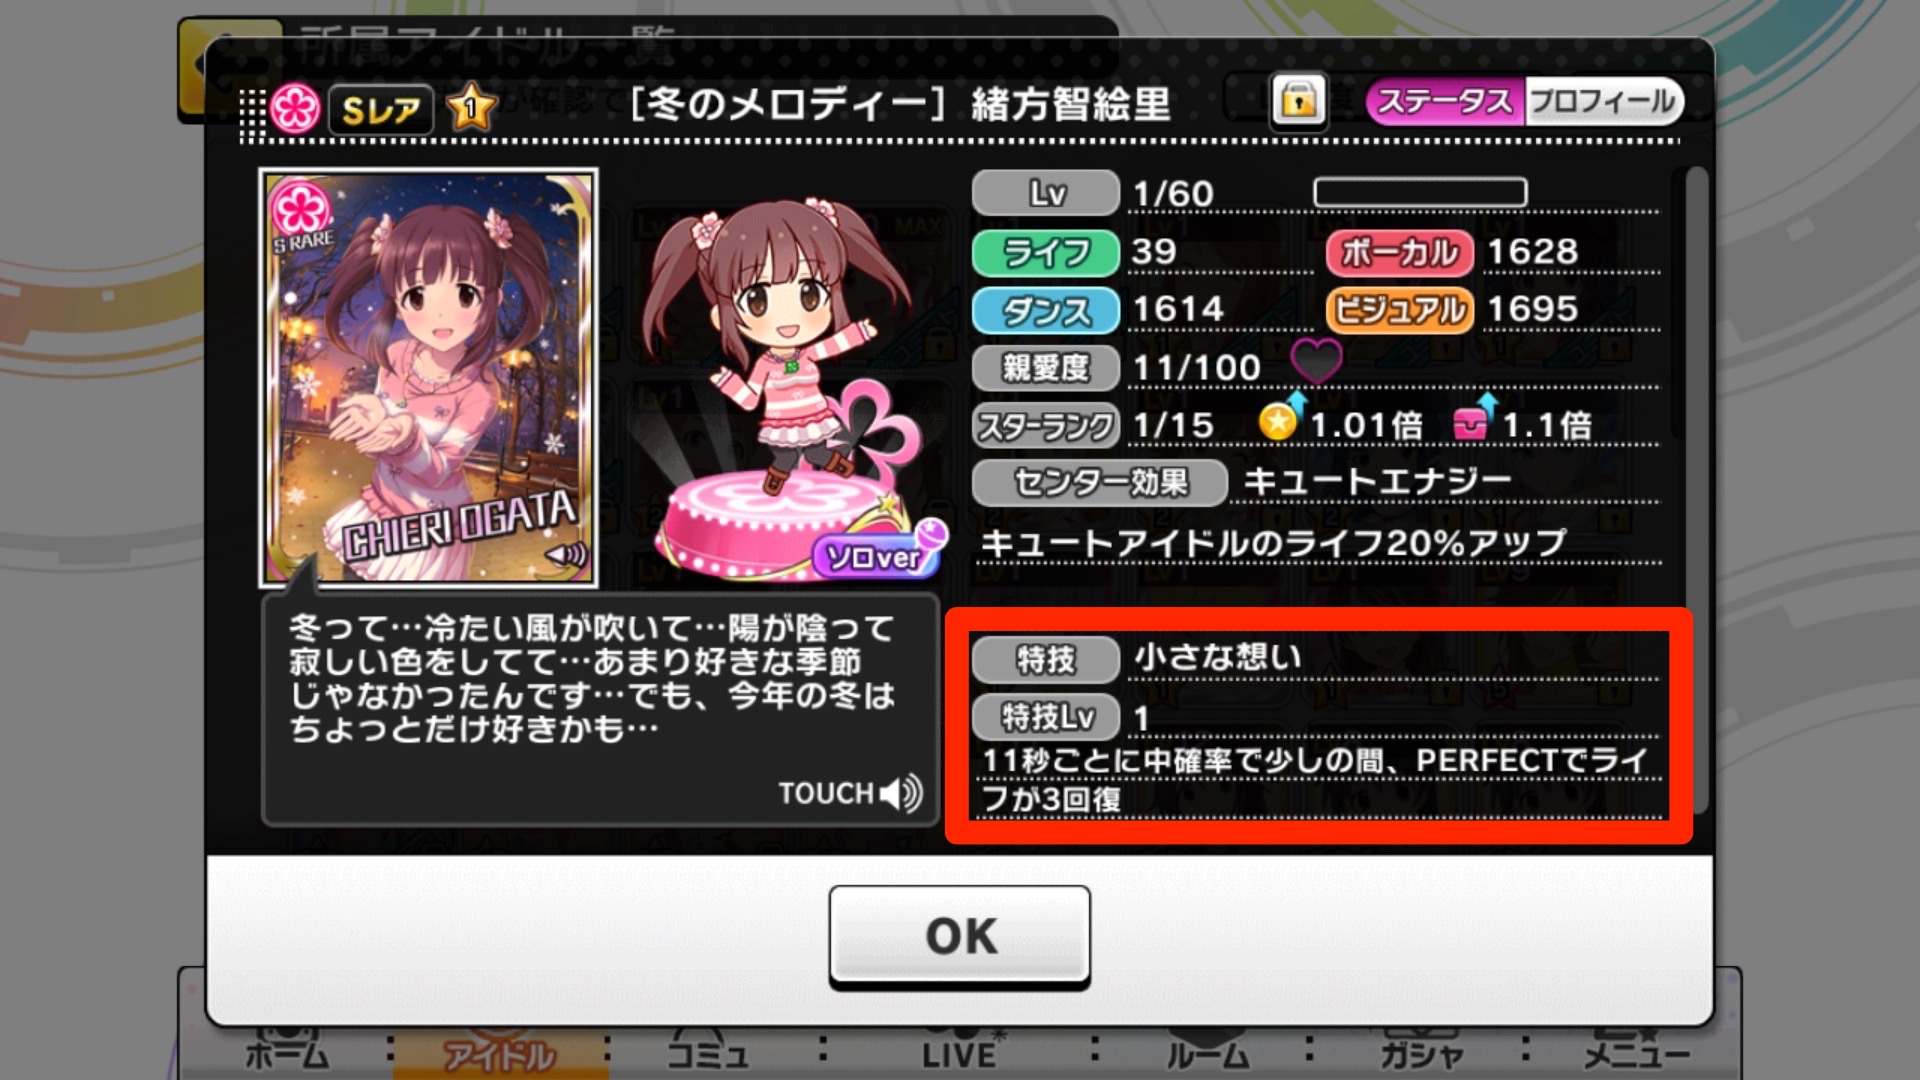1920x1080 pixels.
Task: Tap the gold star rank badge
Action: [471, 107]
